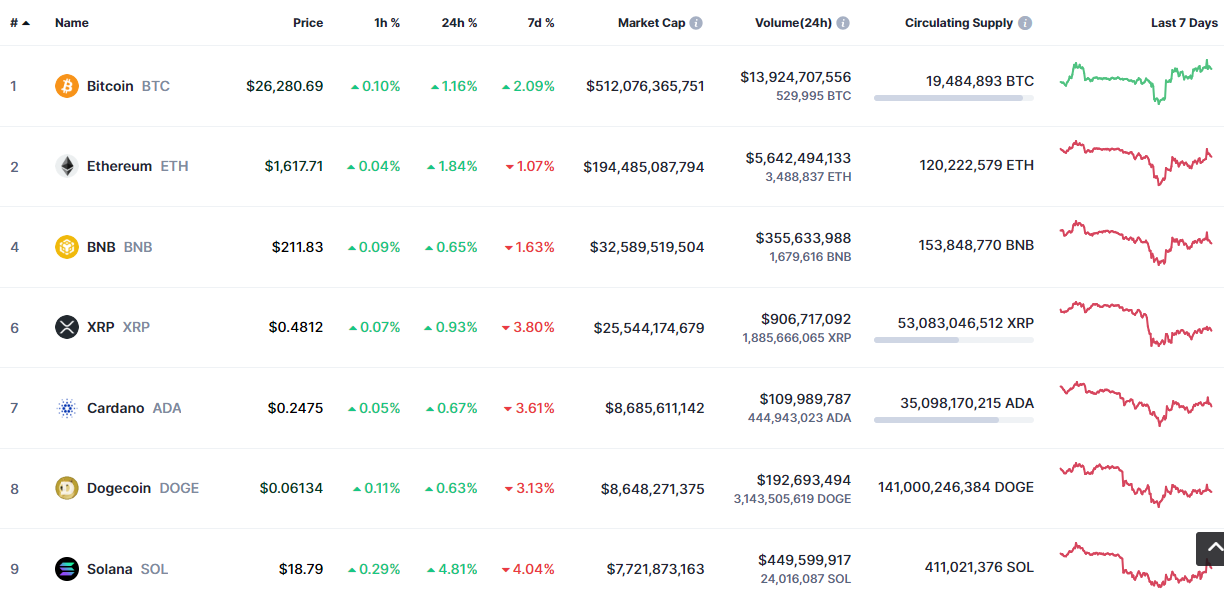The image size is (1224, 598).
Task: Open the Bitcoin name link
Action: [110, 86]
